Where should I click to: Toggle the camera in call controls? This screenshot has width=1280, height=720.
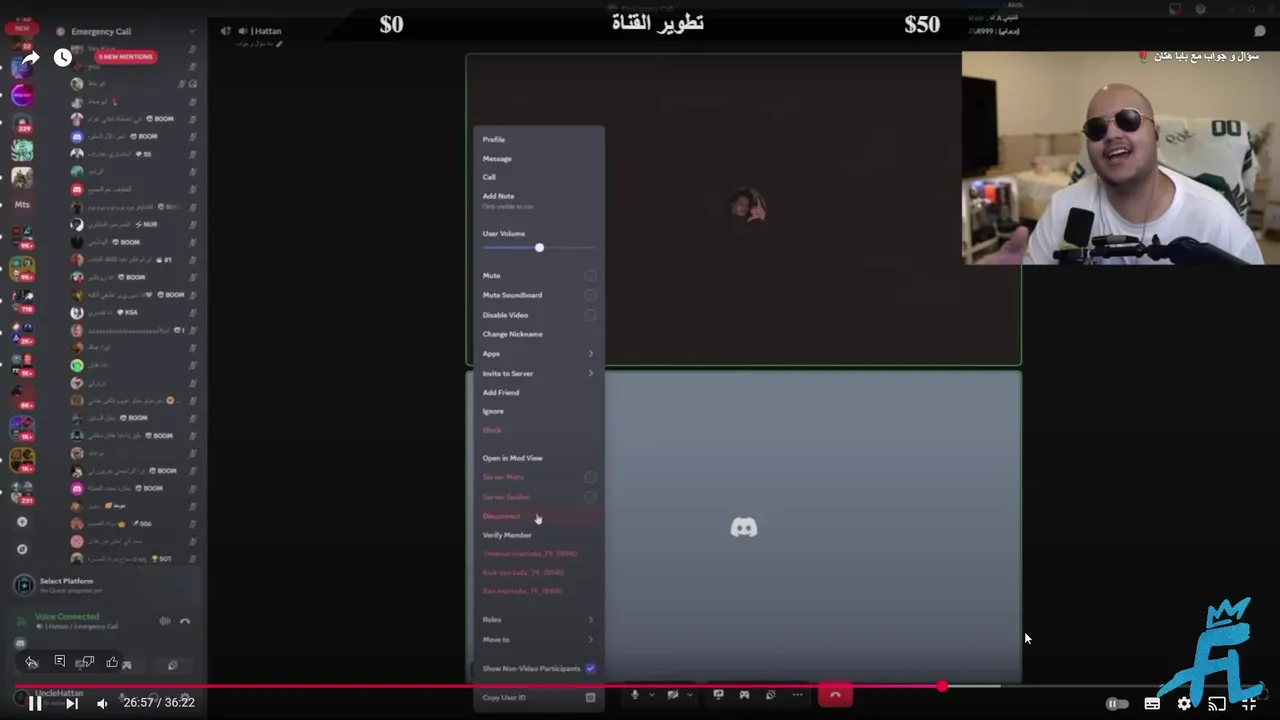(x=673, y=694)
